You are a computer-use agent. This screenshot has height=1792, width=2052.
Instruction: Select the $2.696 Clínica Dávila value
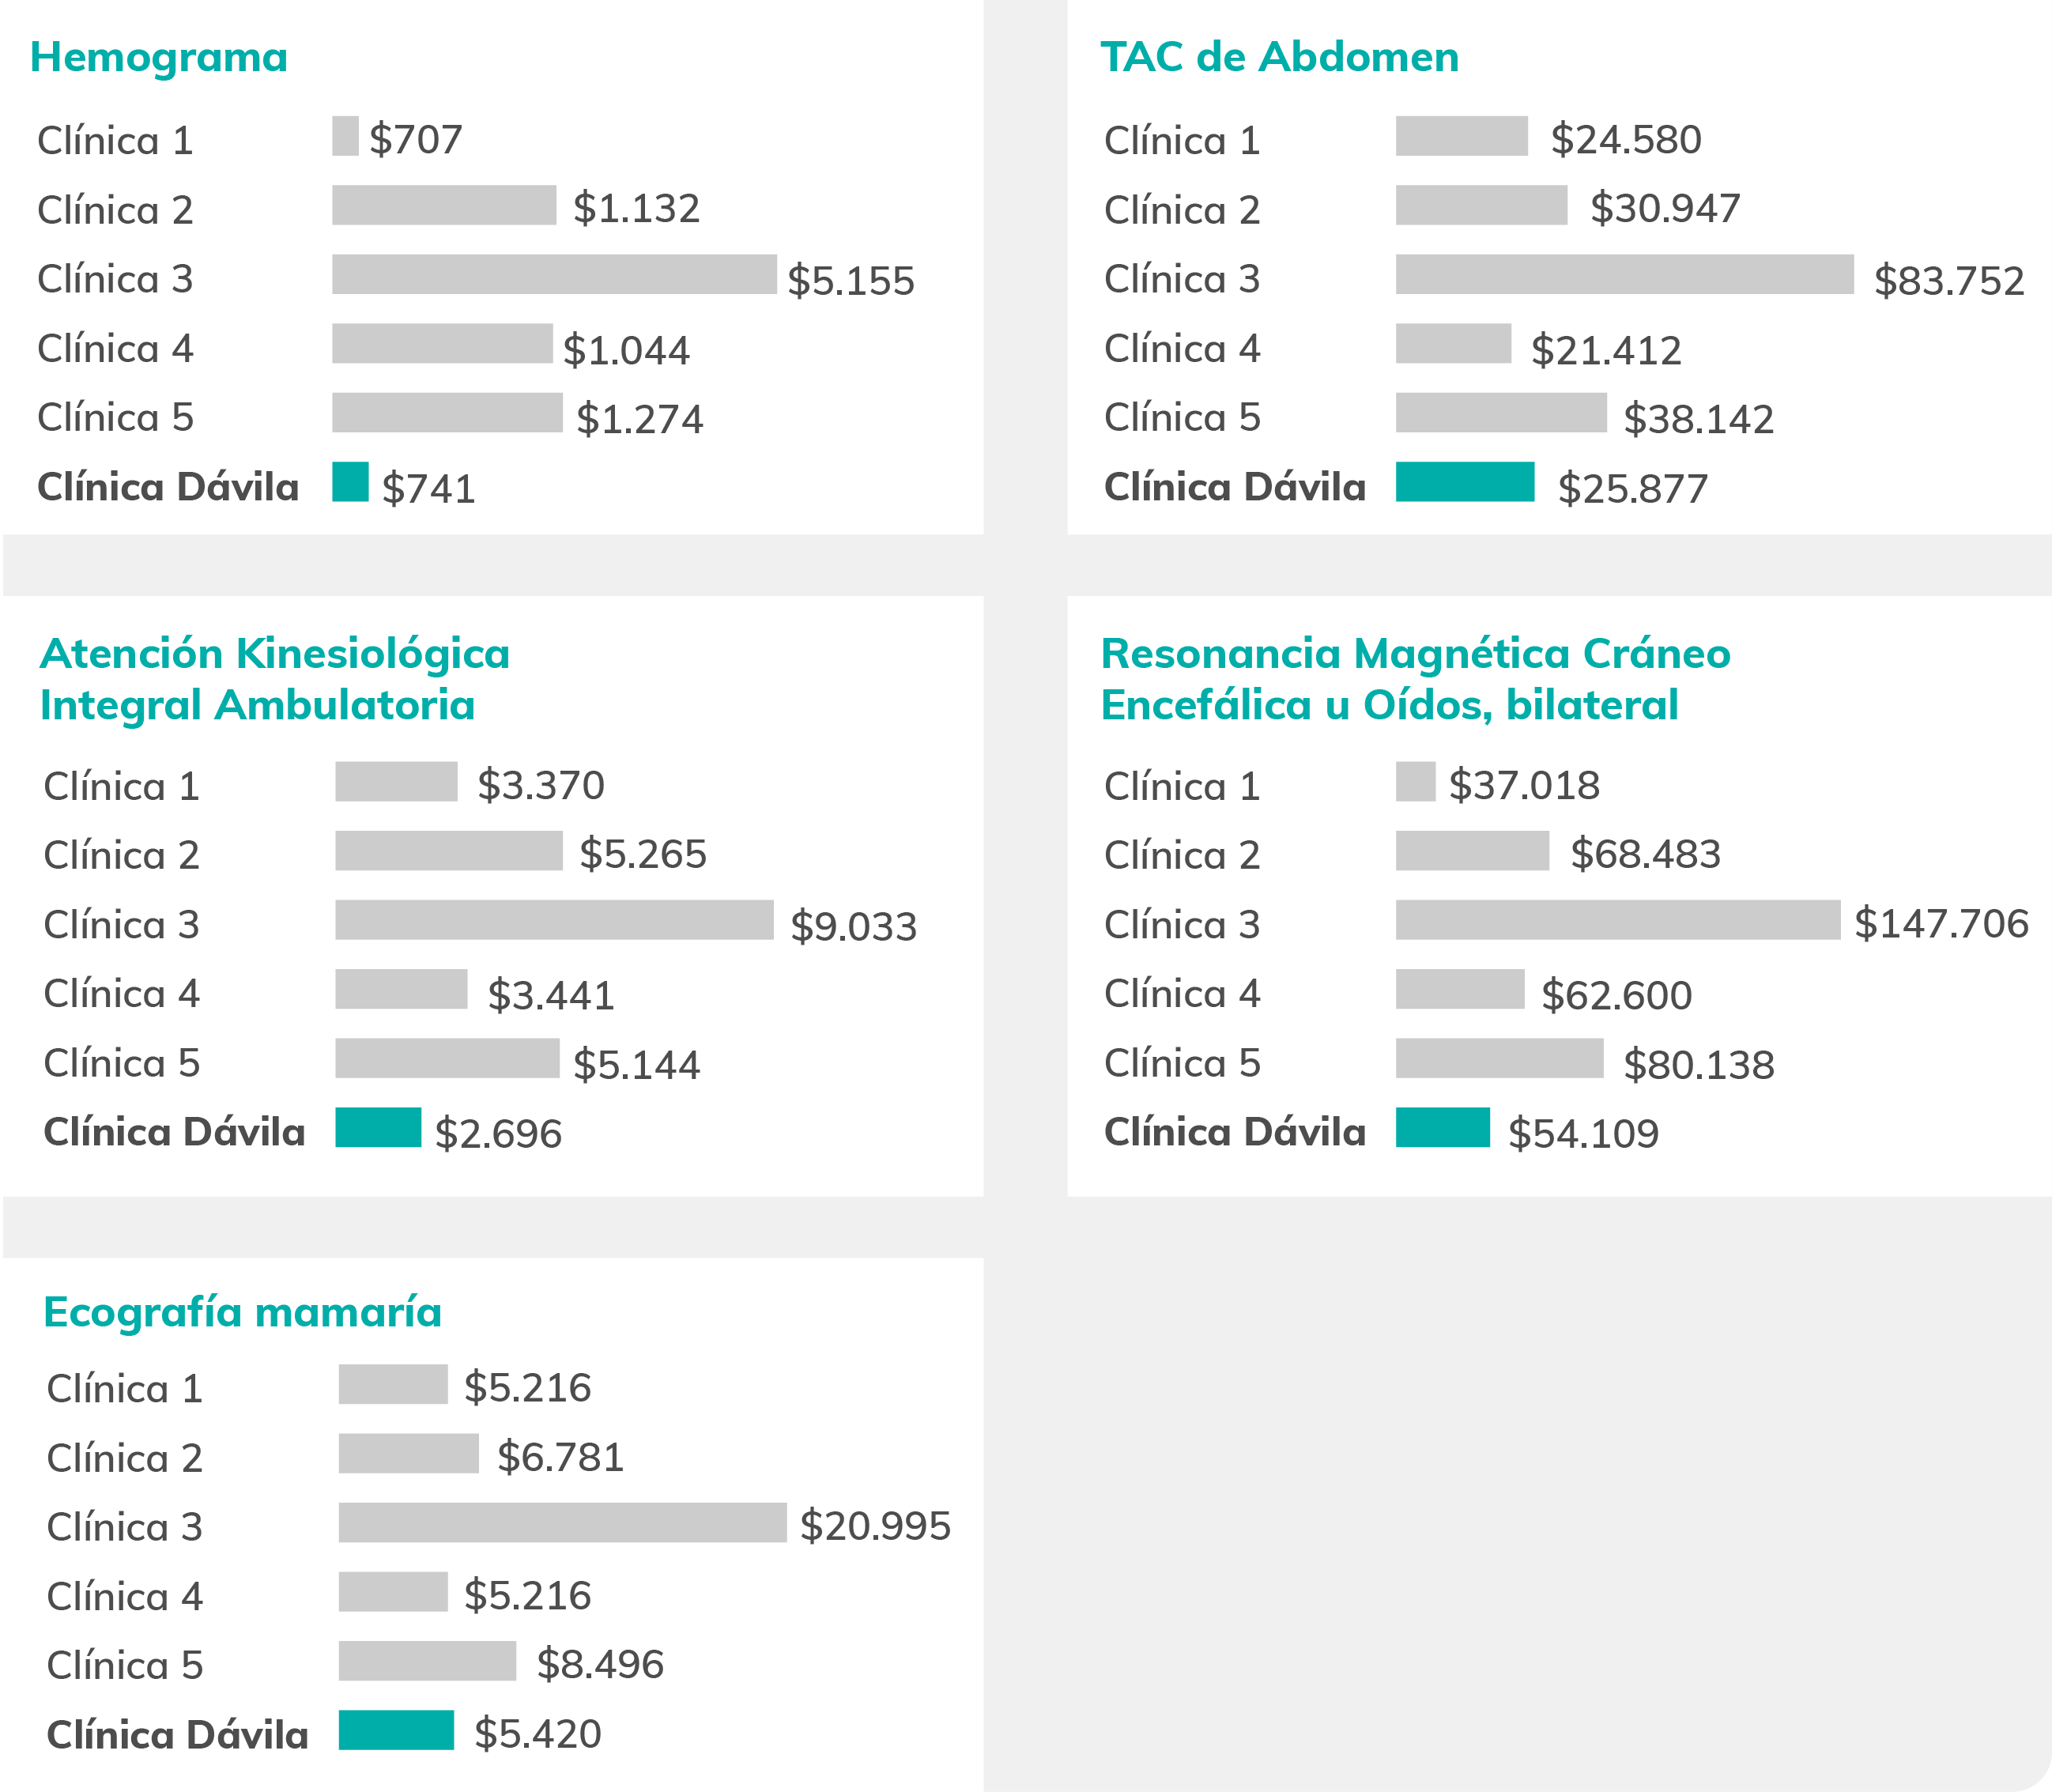[x=498, y=1134]
